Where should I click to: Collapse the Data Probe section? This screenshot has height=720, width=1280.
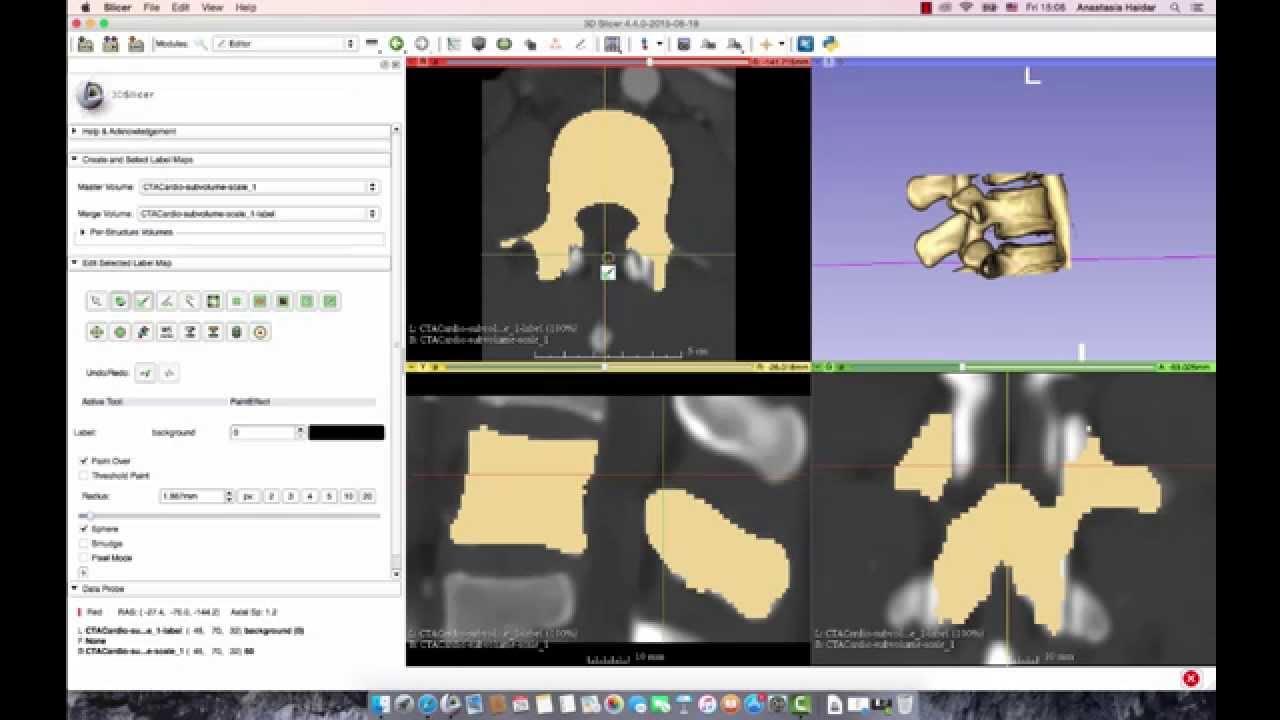click(235, 589)
